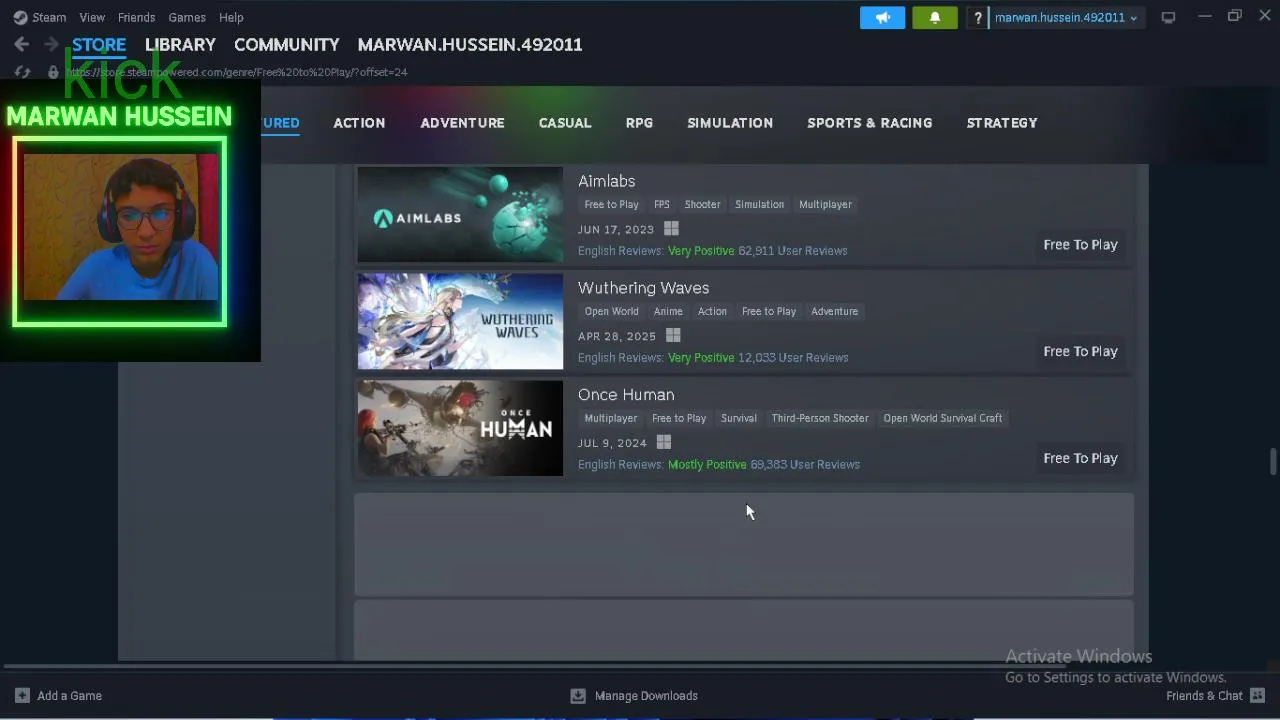The height and width of the screenshot is (720, 1280).
Task: Click Free To Play button for Aimlabs
Action: (1080, 244)
